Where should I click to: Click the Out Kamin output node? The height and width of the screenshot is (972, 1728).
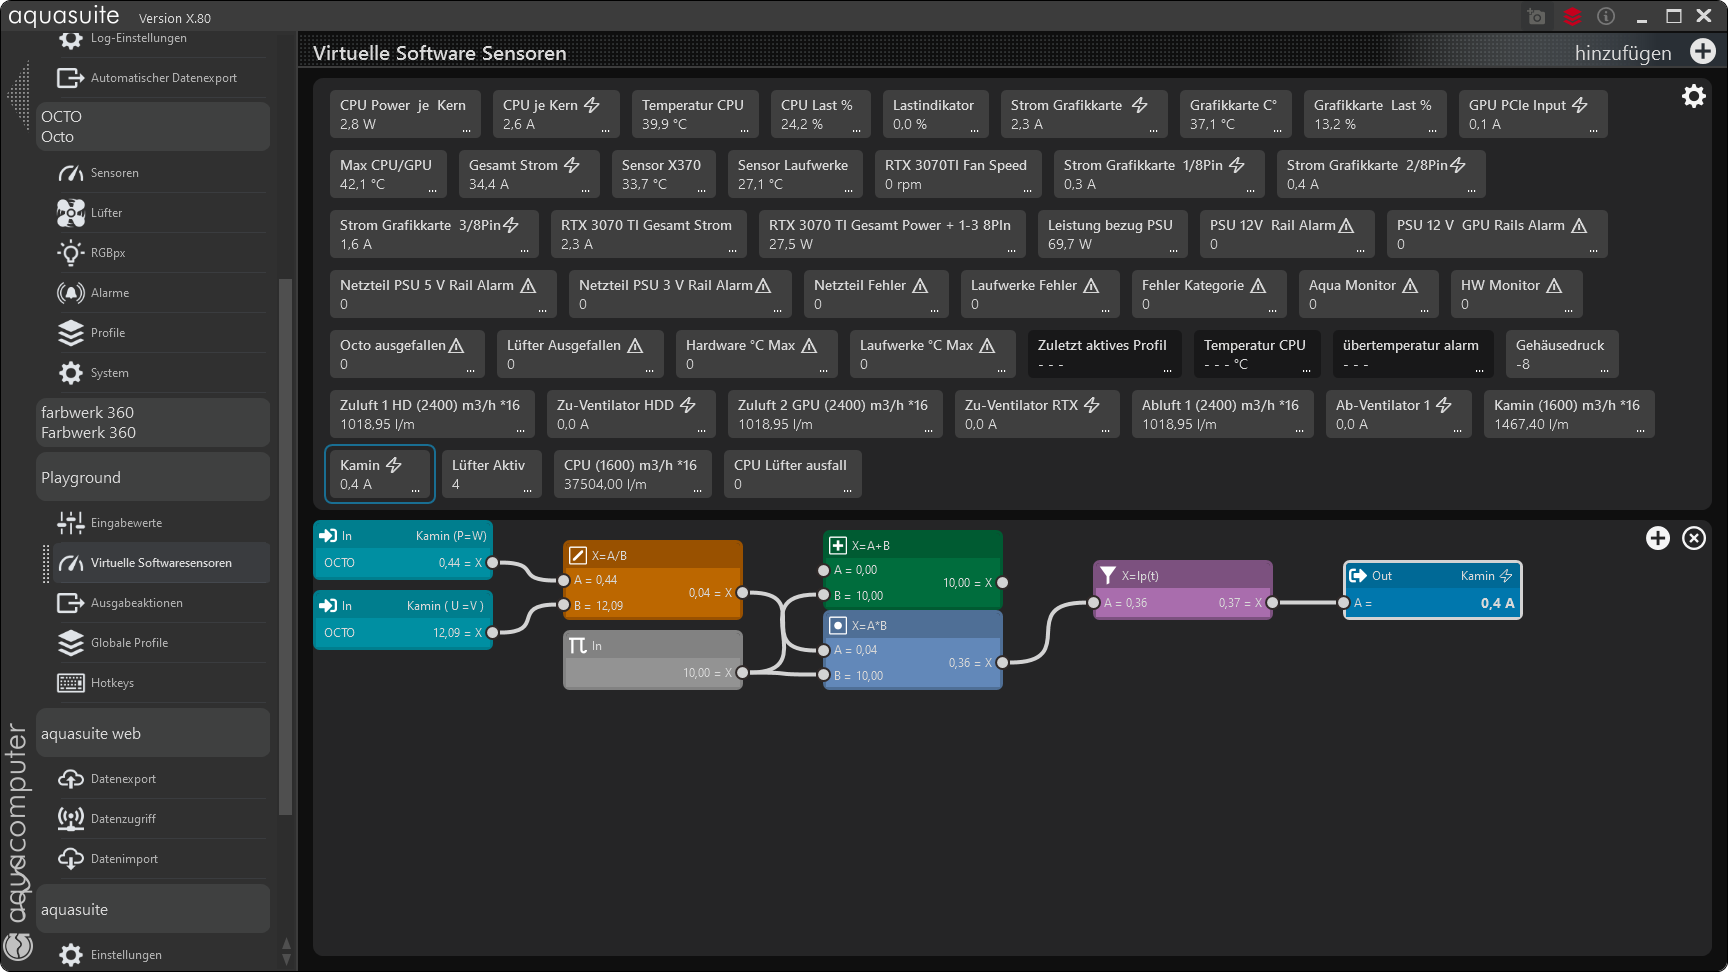coord(1432,590)
